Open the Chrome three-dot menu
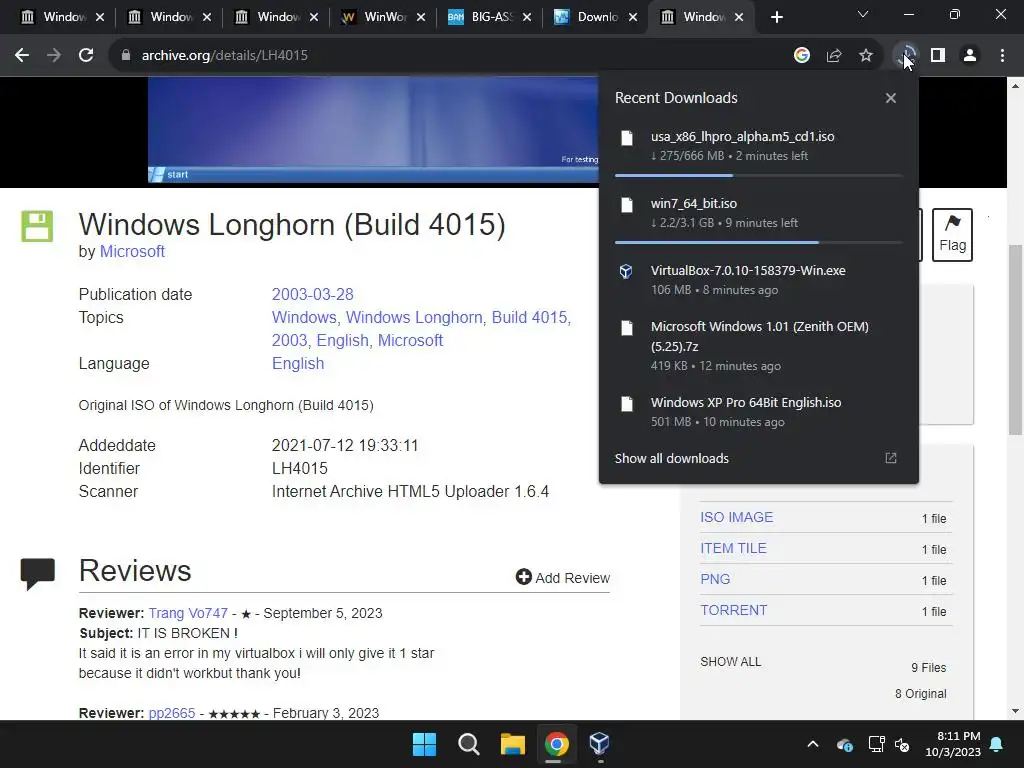The image size is (1024, 768). (1002, 56)
